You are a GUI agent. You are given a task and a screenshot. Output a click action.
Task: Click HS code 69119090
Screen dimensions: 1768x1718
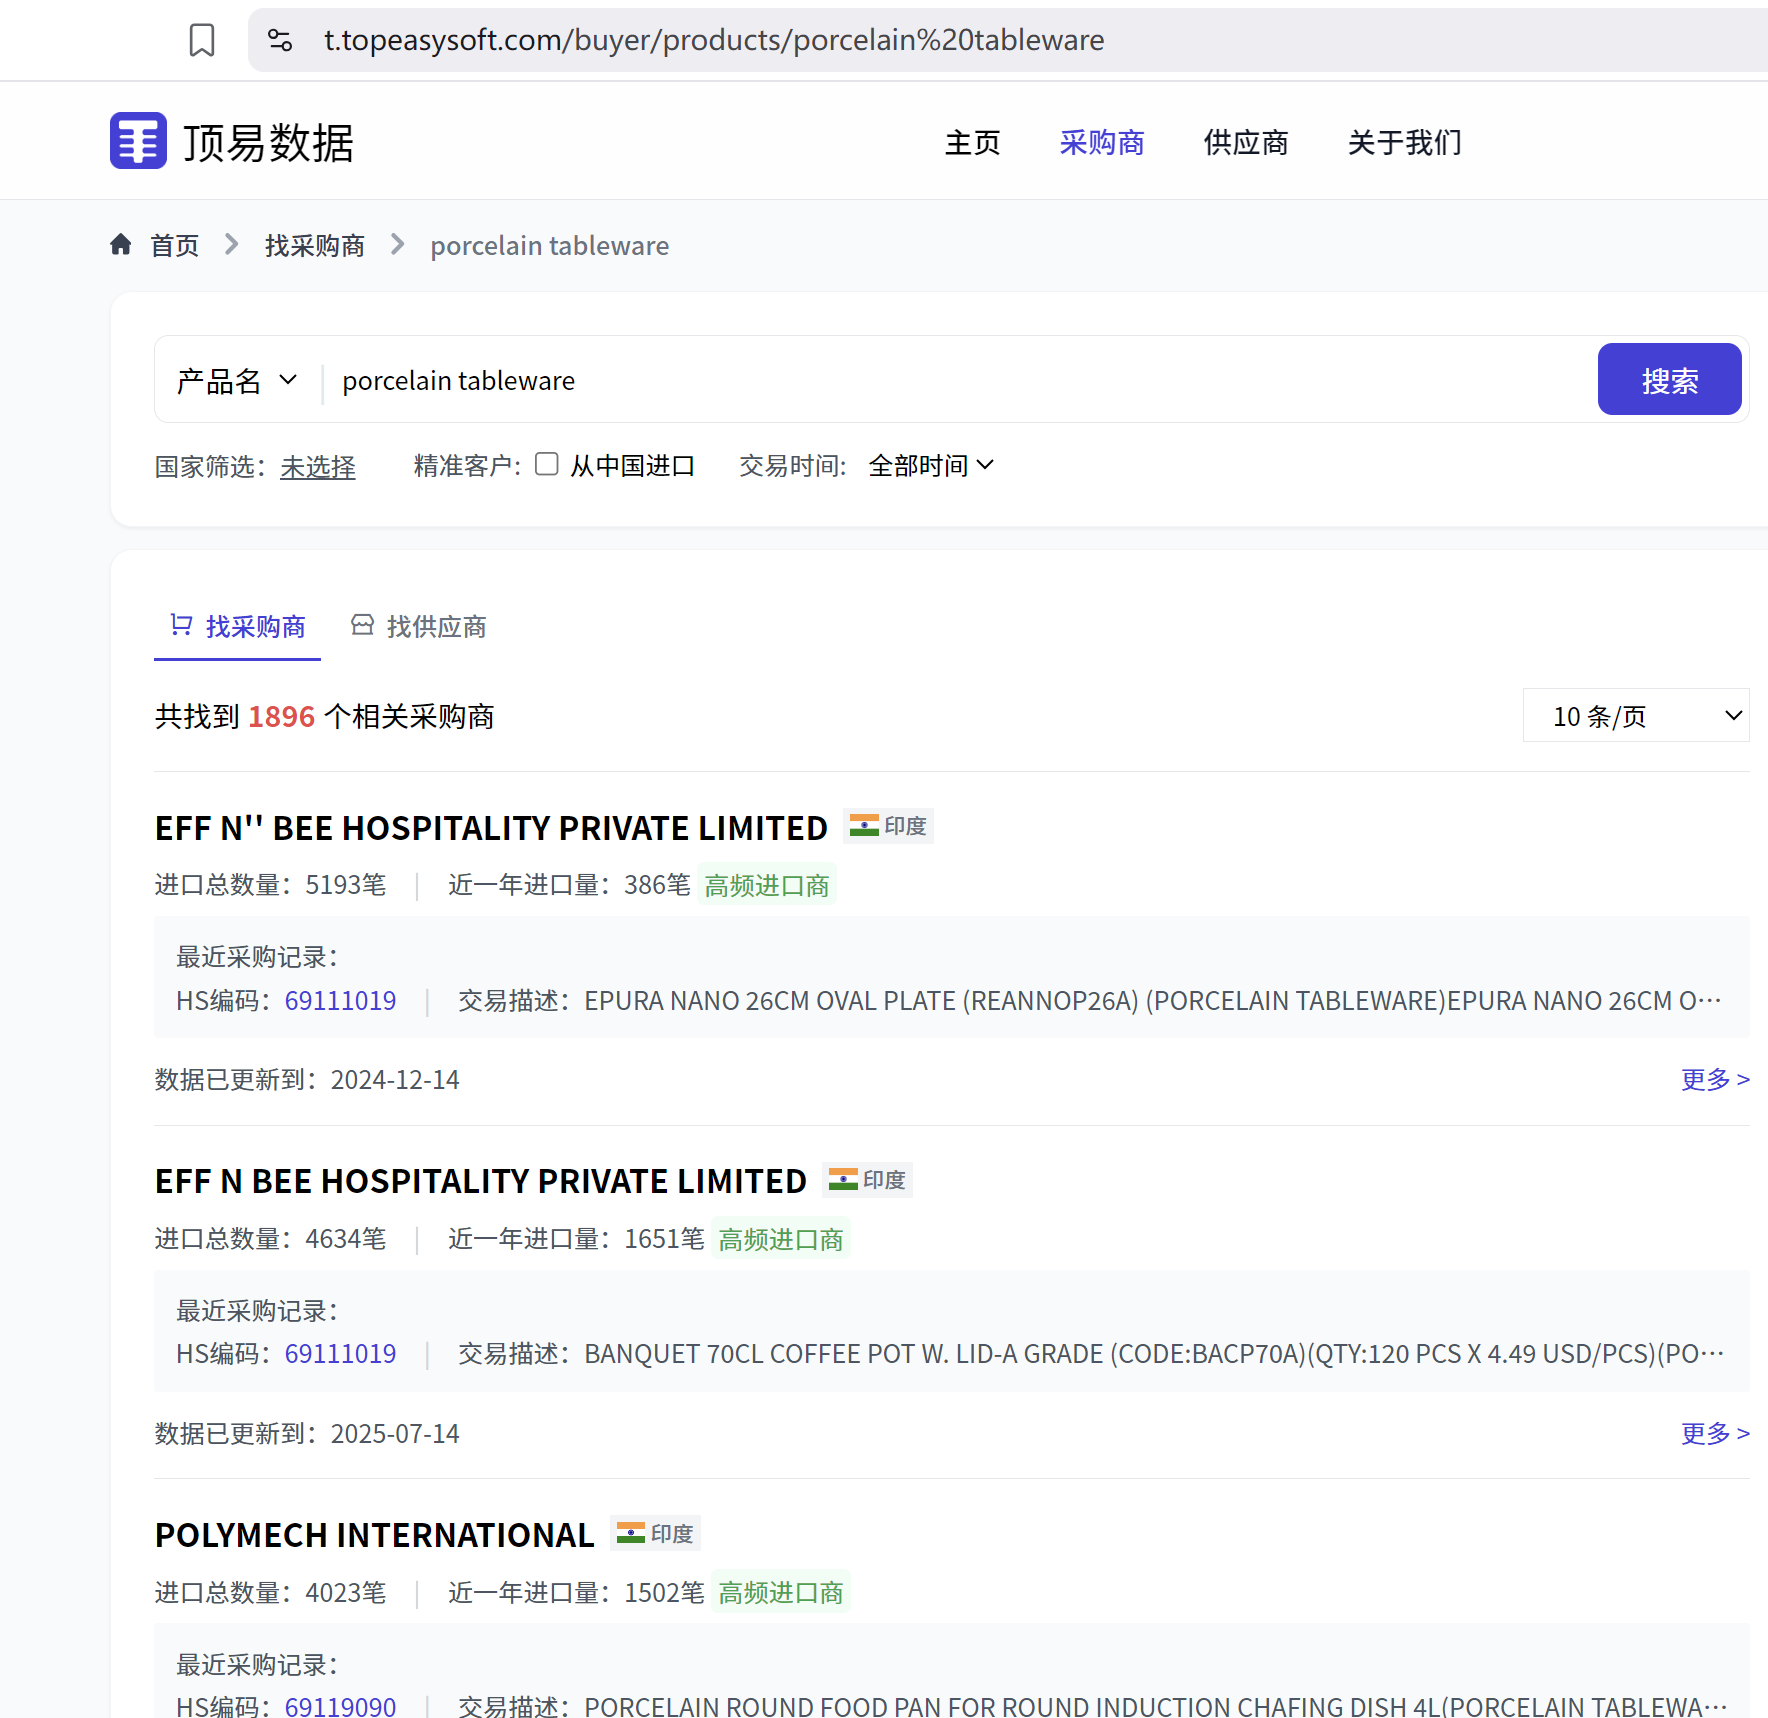coord(340,1706)
